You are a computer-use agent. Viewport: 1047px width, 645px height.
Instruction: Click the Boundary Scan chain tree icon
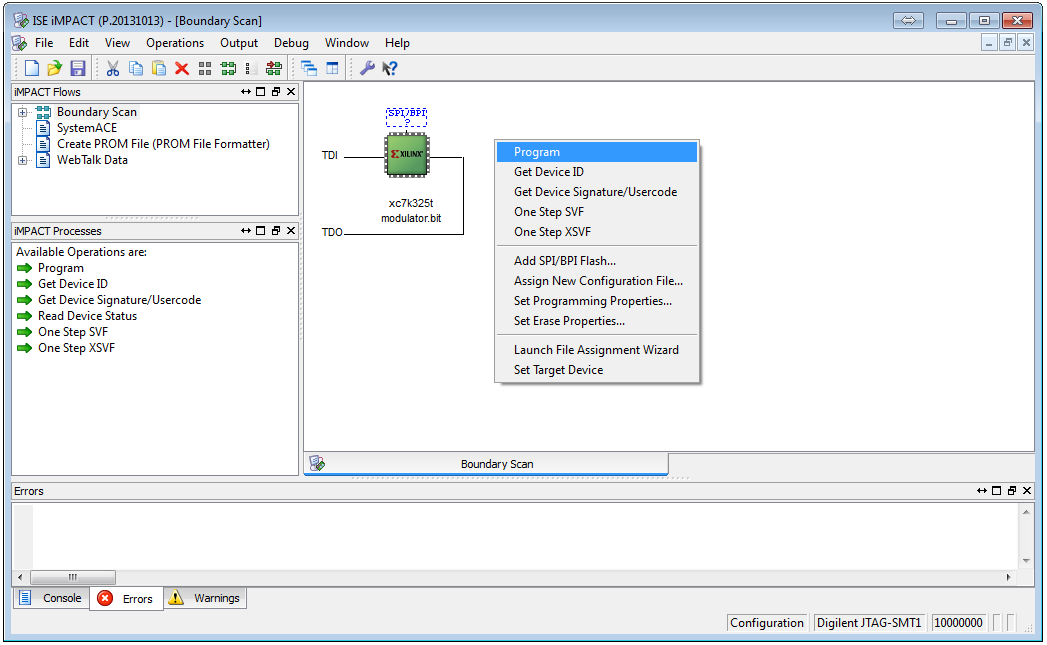tap(43, 112)
